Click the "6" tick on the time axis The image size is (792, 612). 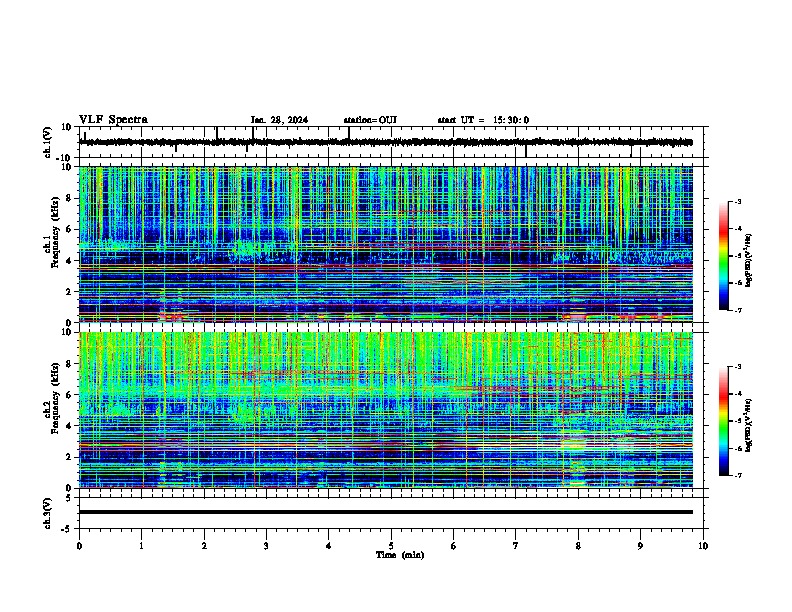(x=453, y=546)
